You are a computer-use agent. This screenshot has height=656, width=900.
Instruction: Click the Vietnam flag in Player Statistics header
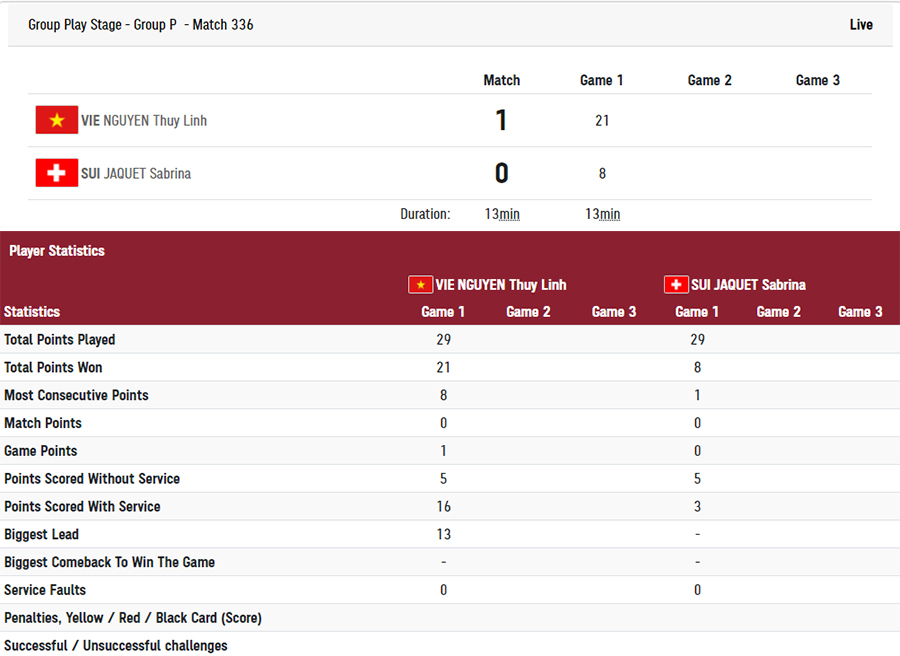[420, 285]
